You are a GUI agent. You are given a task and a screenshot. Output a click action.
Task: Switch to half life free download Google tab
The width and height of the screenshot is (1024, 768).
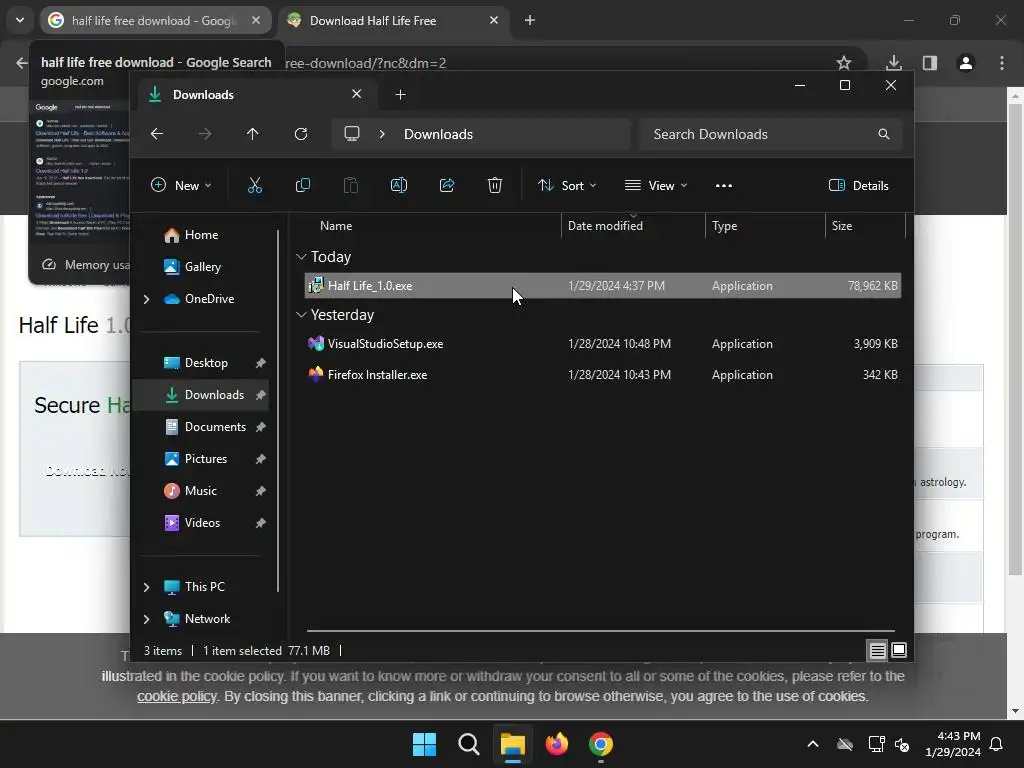click(x=155, y=21)
